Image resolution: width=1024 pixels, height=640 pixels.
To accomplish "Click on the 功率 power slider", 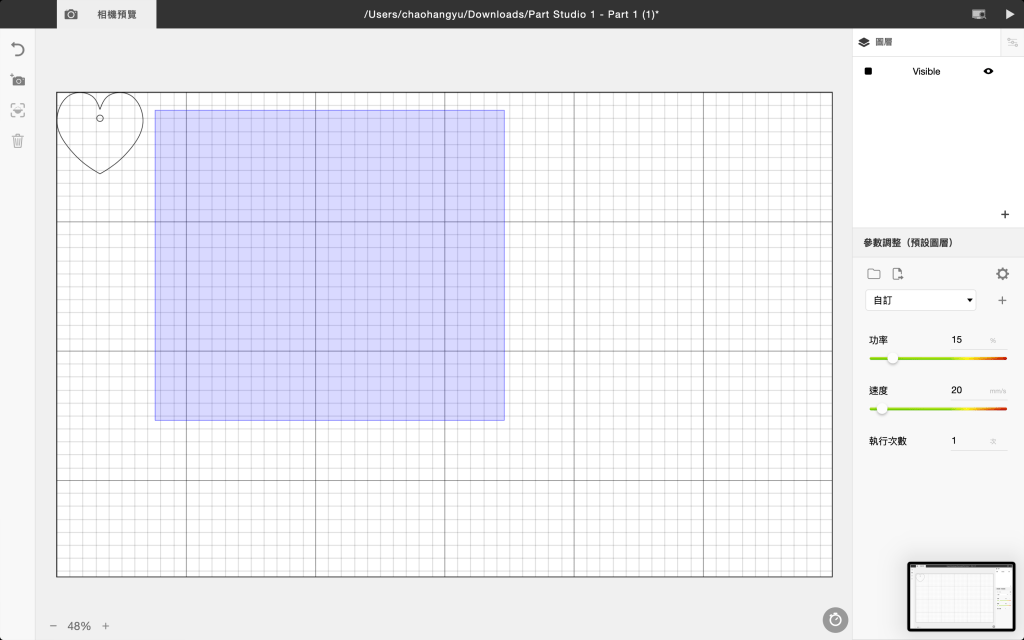I will click(938, 358).
